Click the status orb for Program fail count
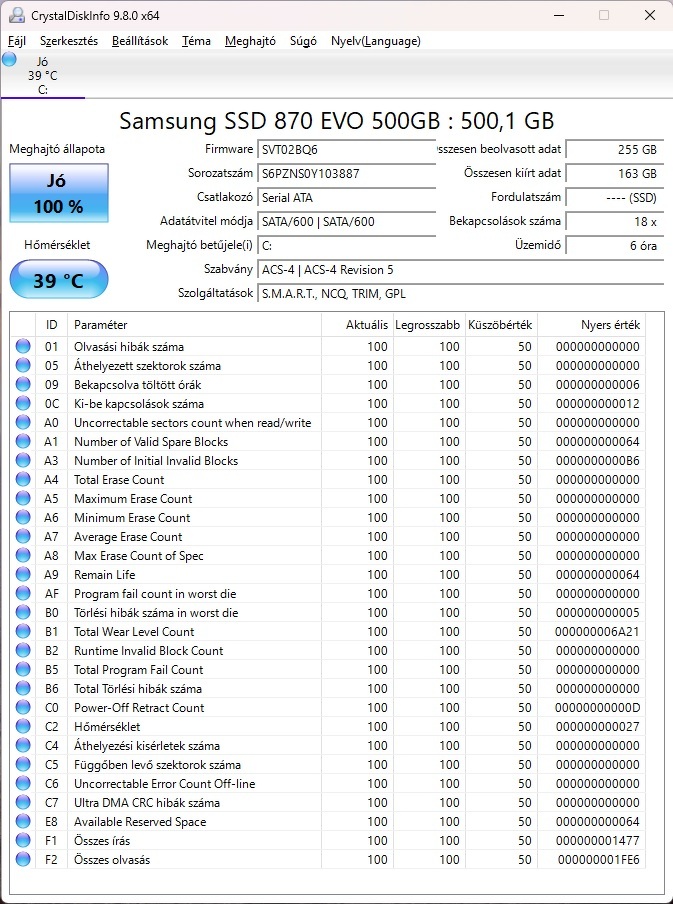This screenshot has height=904, width=673. click(x=23, y=594)
